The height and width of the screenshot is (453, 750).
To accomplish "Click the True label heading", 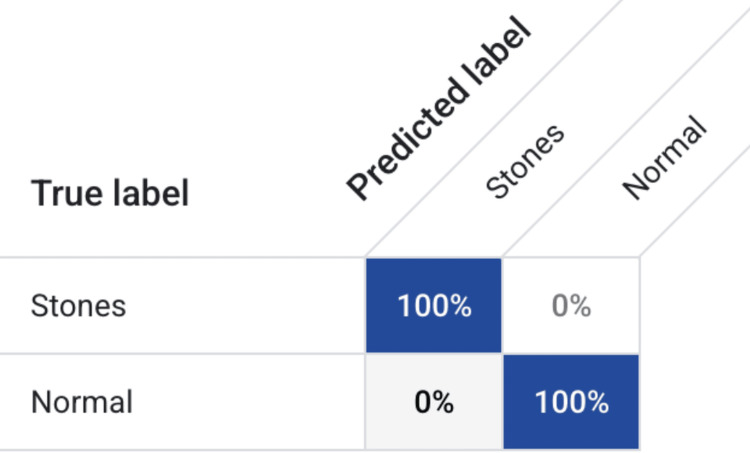I will [110, 193].
